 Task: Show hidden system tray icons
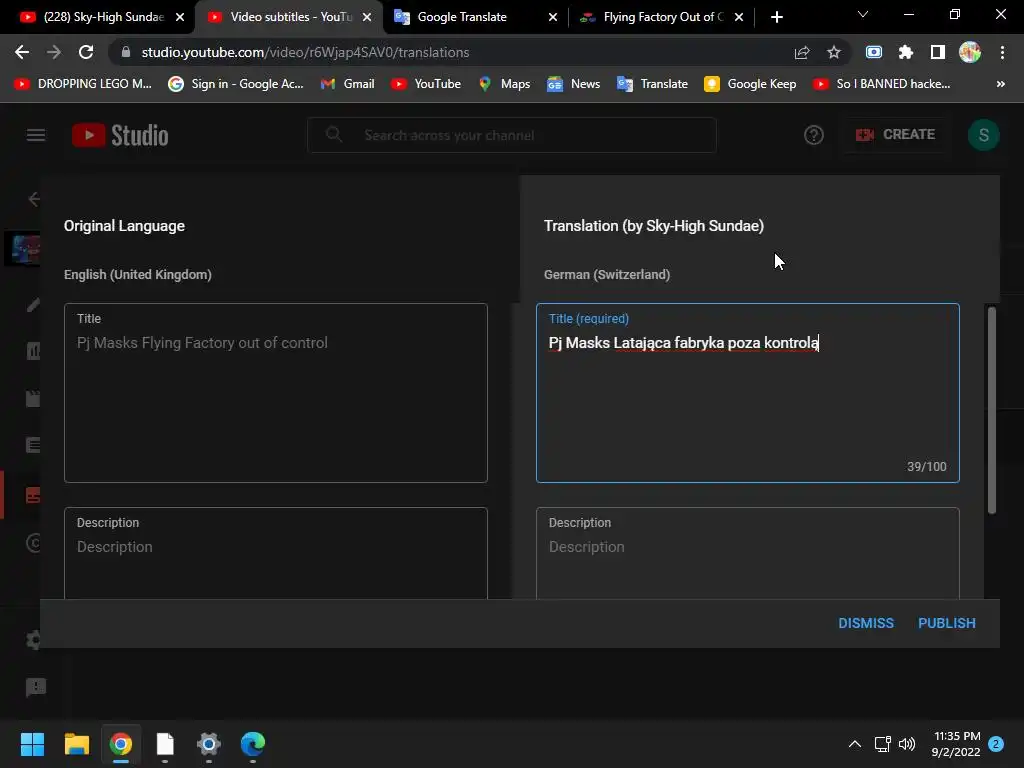pos(854,744)
